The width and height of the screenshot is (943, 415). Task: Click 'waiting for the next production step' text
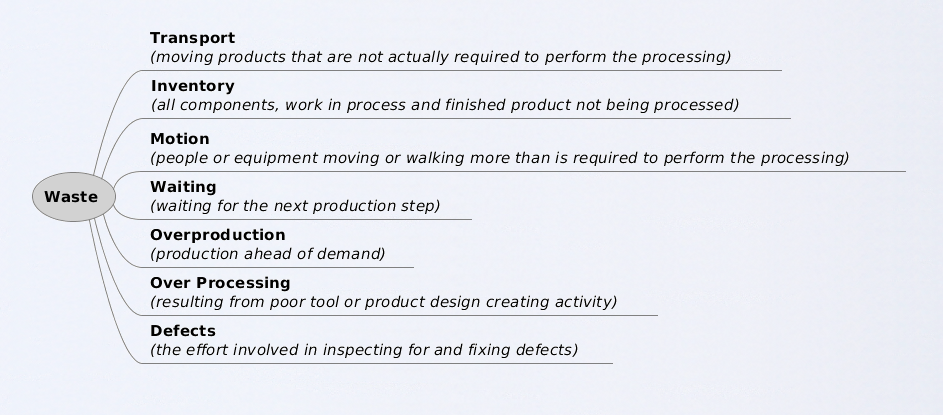click(295, 206)
